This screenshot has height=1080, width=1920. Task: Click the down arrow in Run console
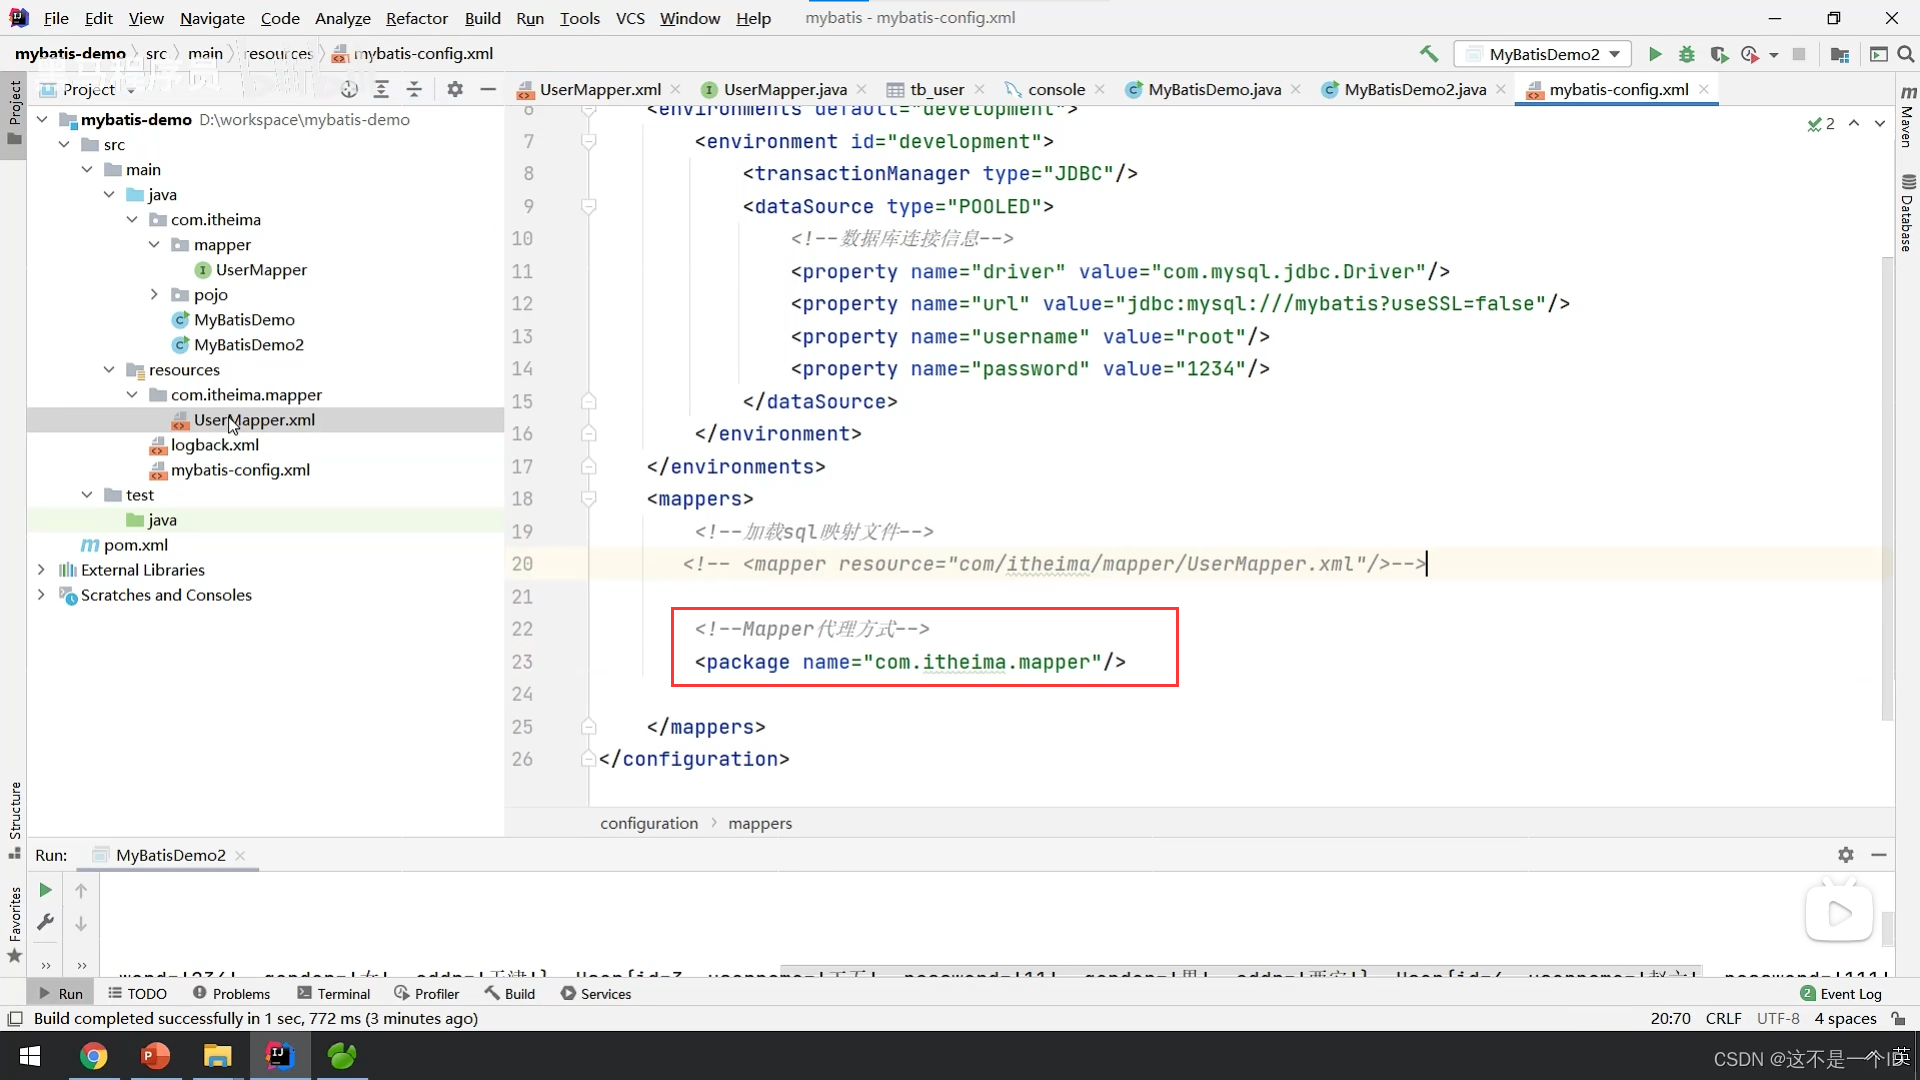tap(81, 924)
